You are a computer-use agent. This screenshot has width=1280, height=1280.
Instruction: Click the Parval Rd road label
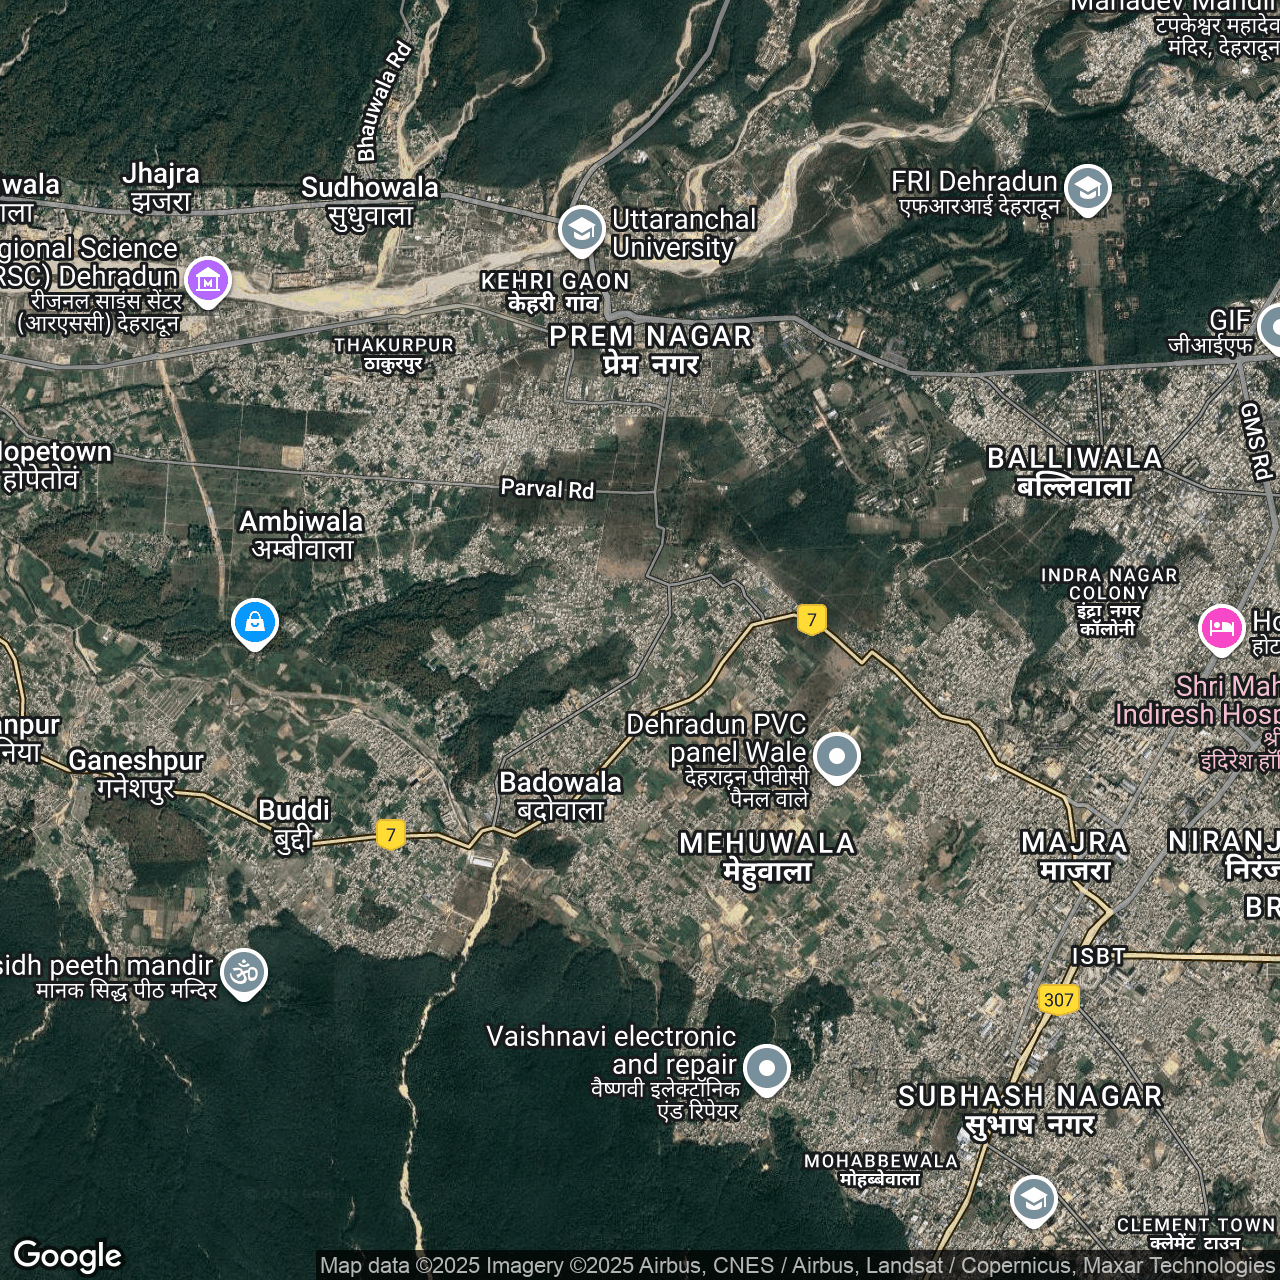[x=547, y=488]
